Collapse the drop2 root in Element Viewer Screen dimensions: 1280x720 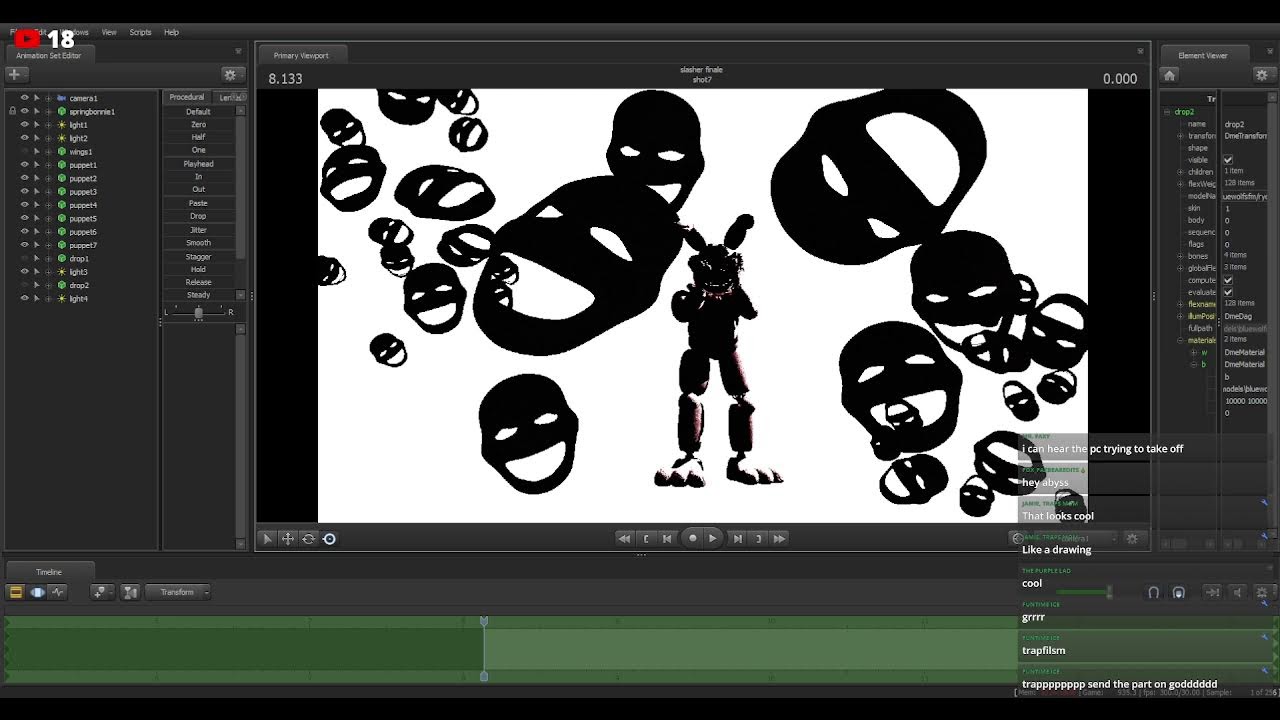click(1167, 112)
